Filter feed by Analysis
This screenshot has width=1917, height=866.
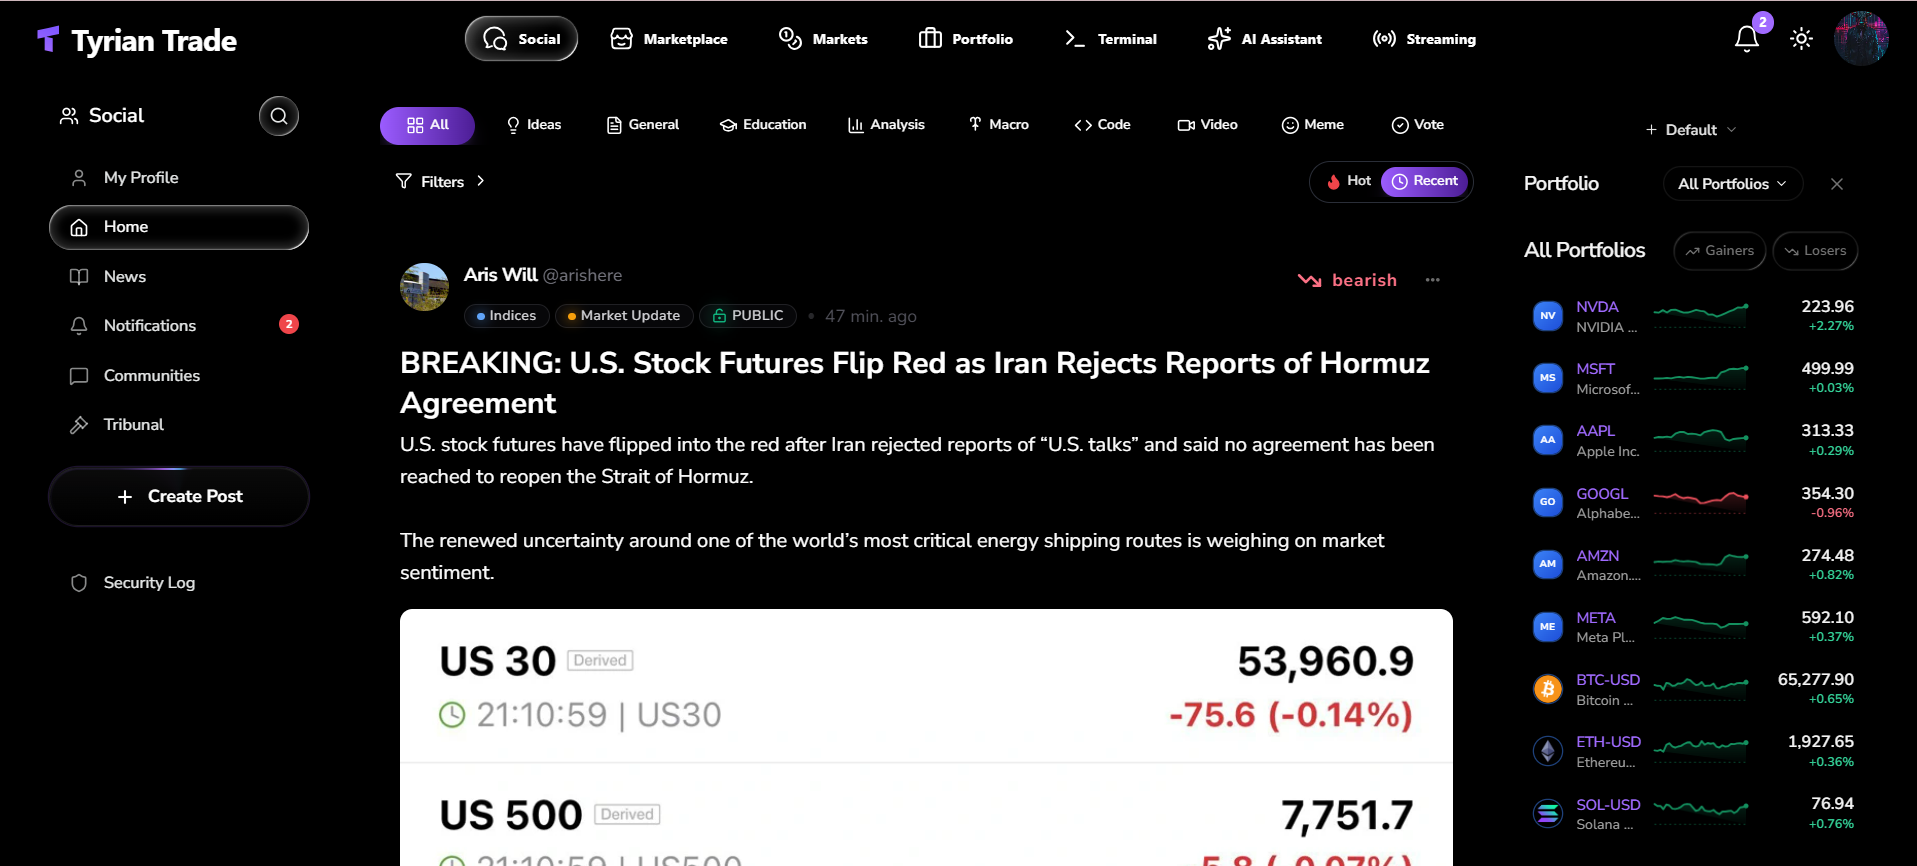886,125
